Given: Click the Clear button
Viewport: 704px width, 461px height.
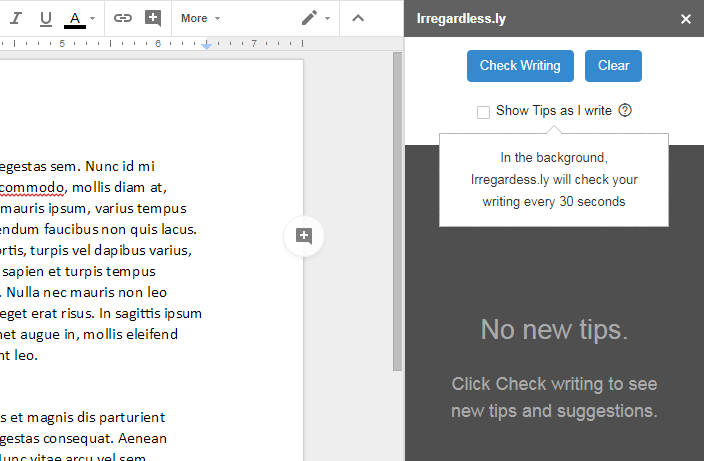Looking at the screenshot, I should [613, 66].
